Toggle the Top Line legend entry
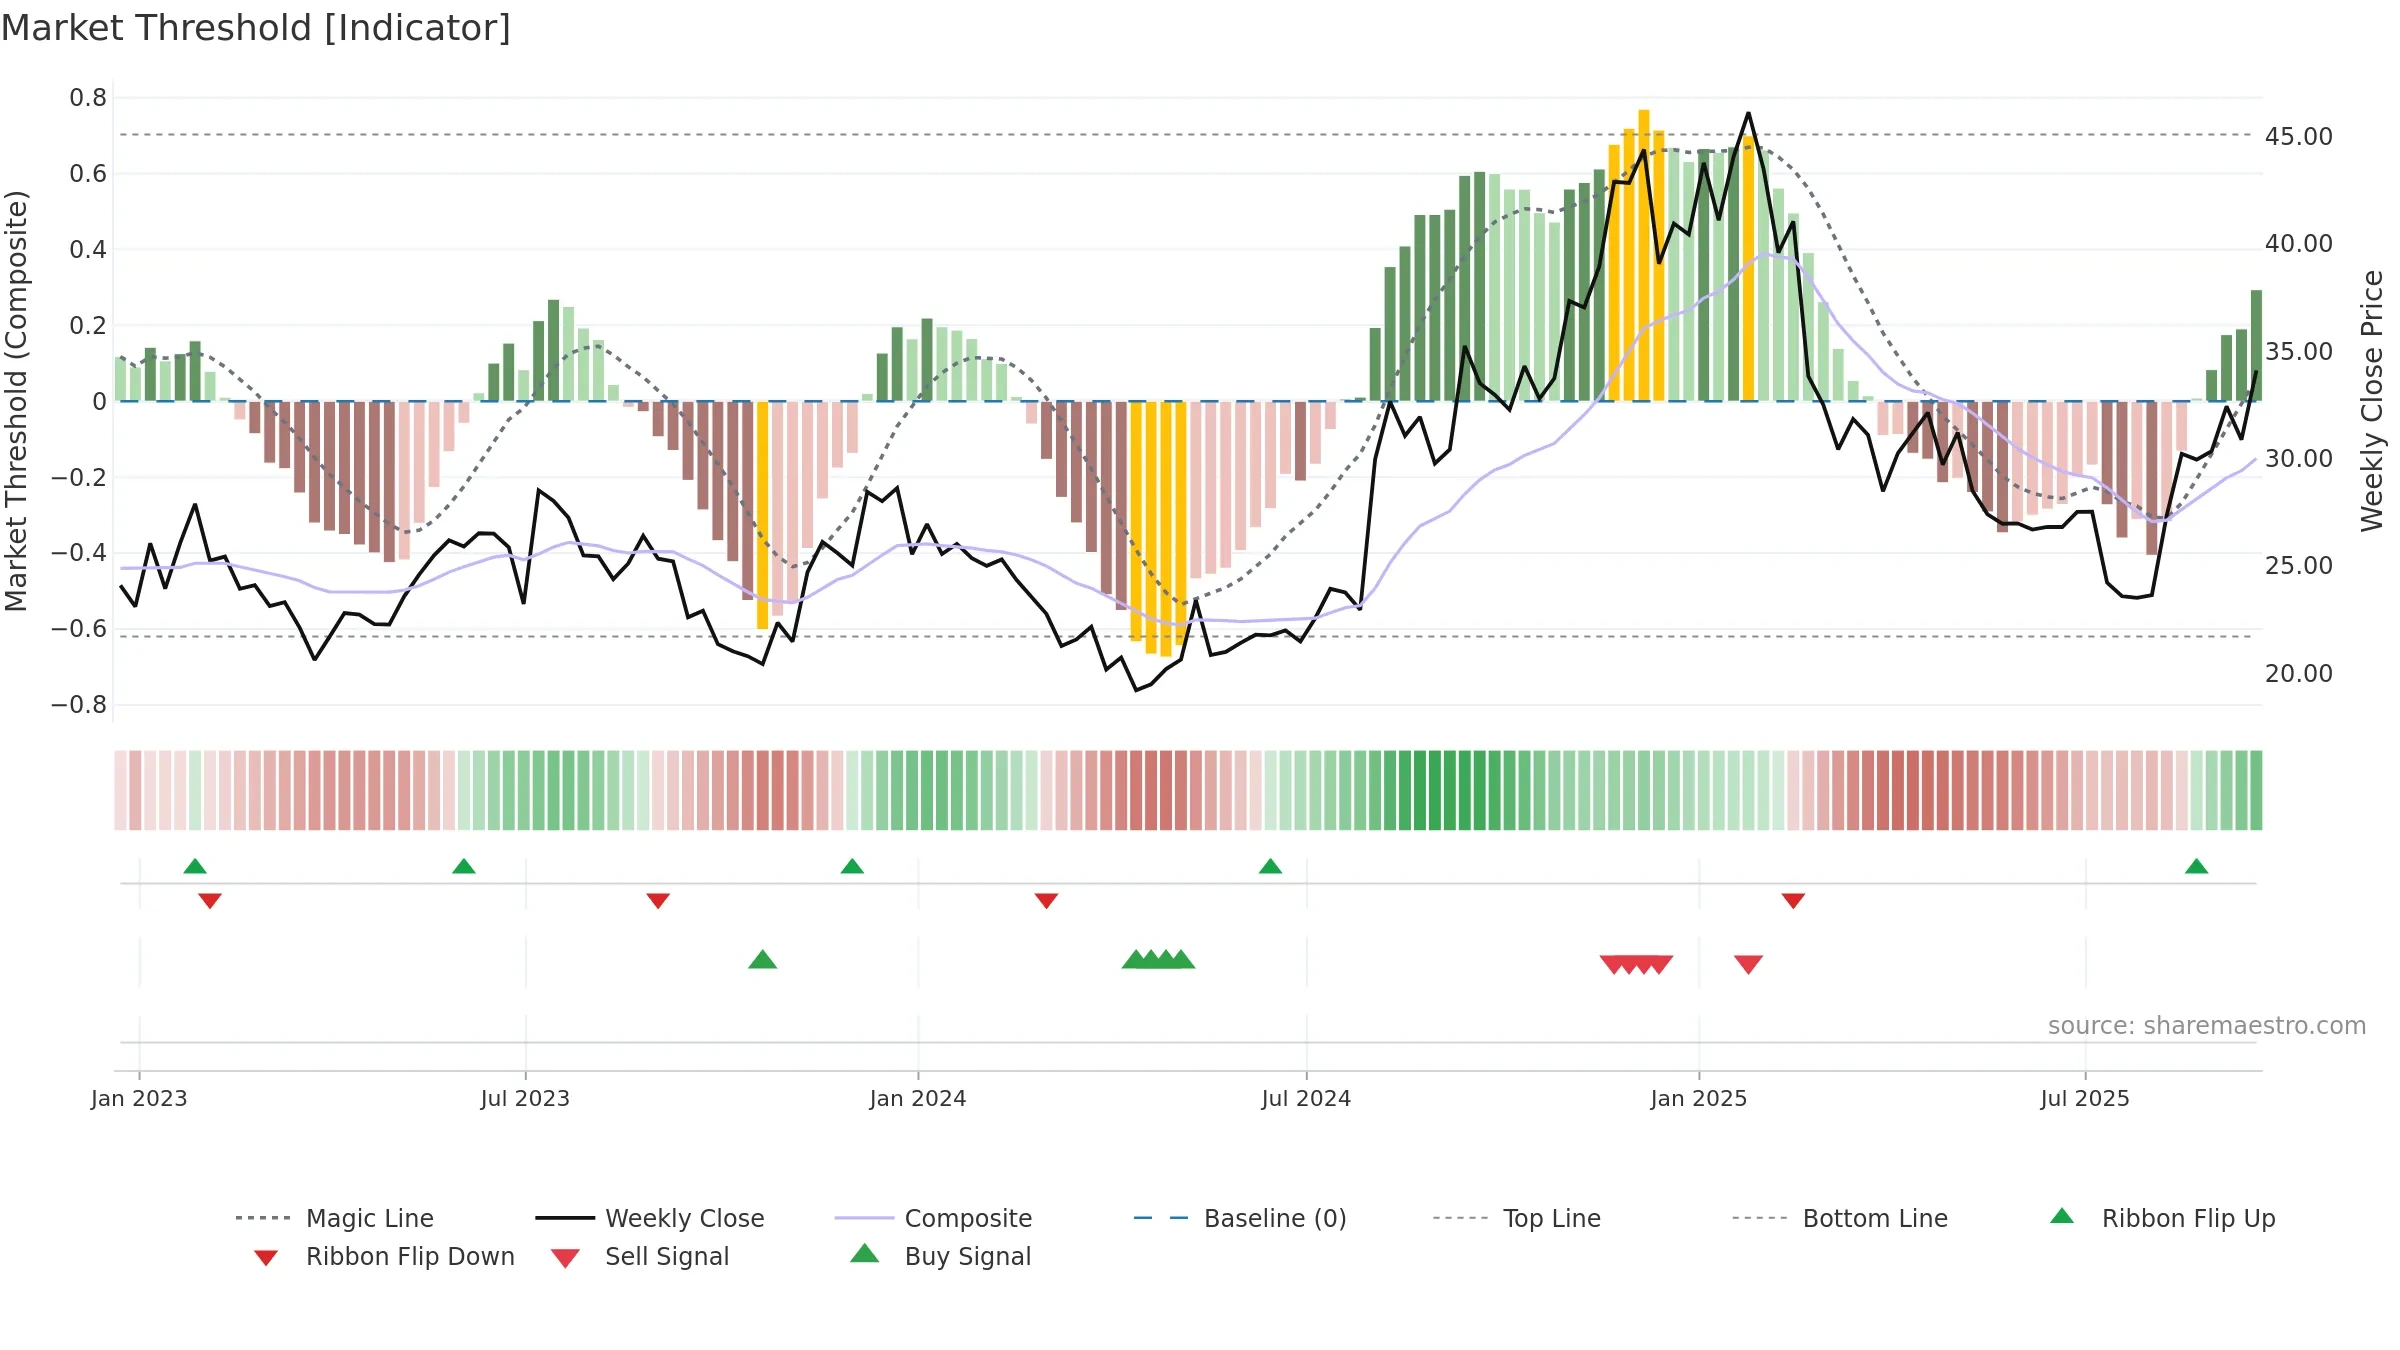 (x=1516, y=1218)
